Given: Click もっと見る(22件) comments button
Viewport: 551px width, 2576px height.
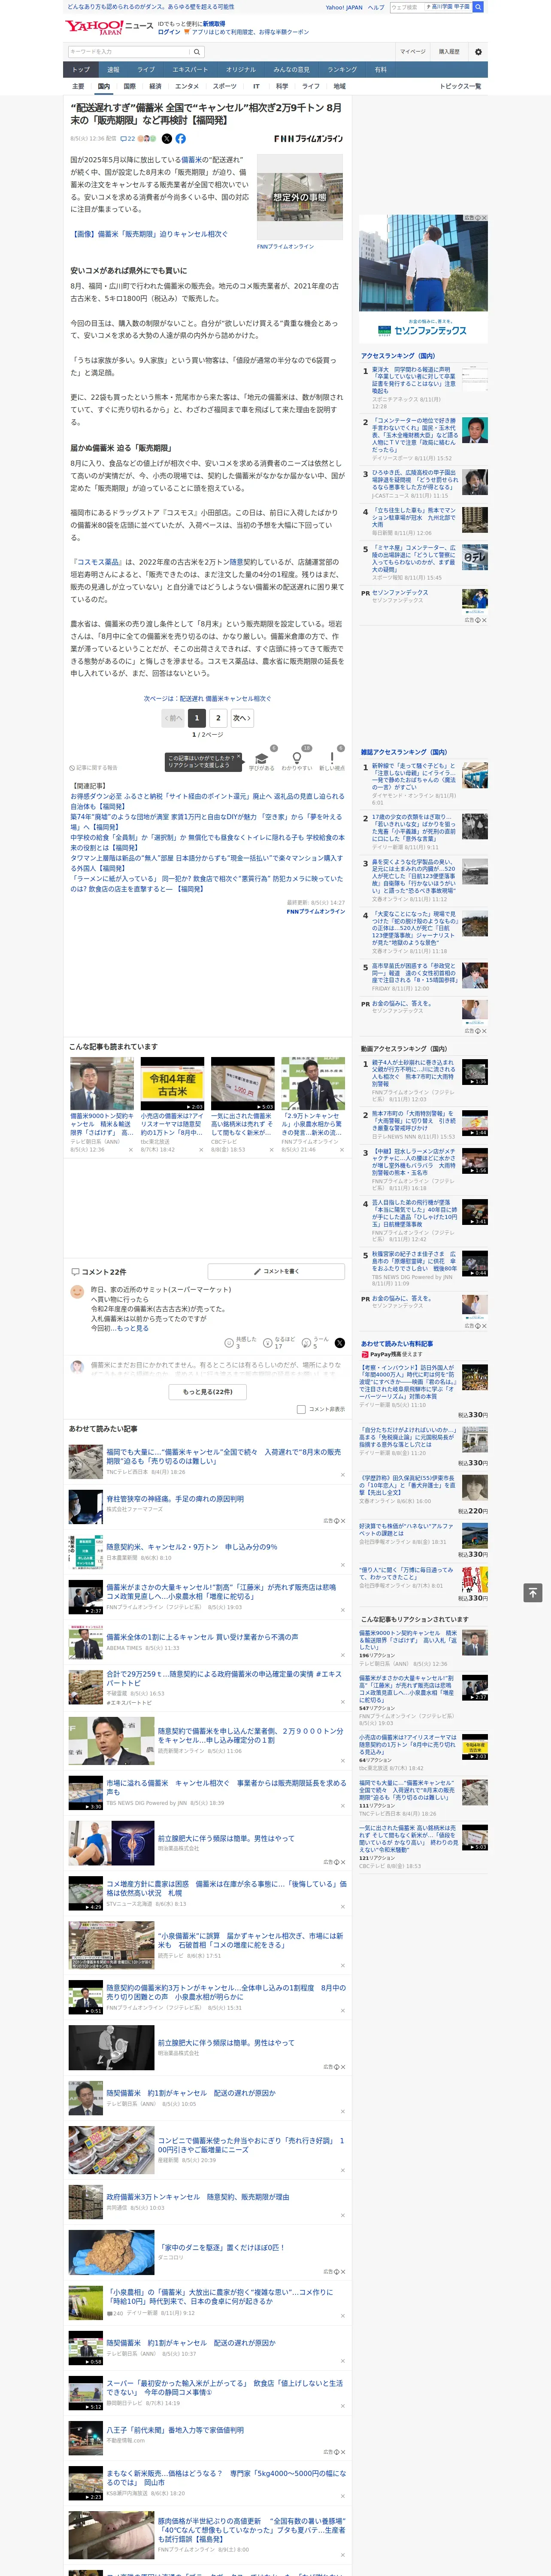Looking at the screenshot, I should click(207, 1391).
